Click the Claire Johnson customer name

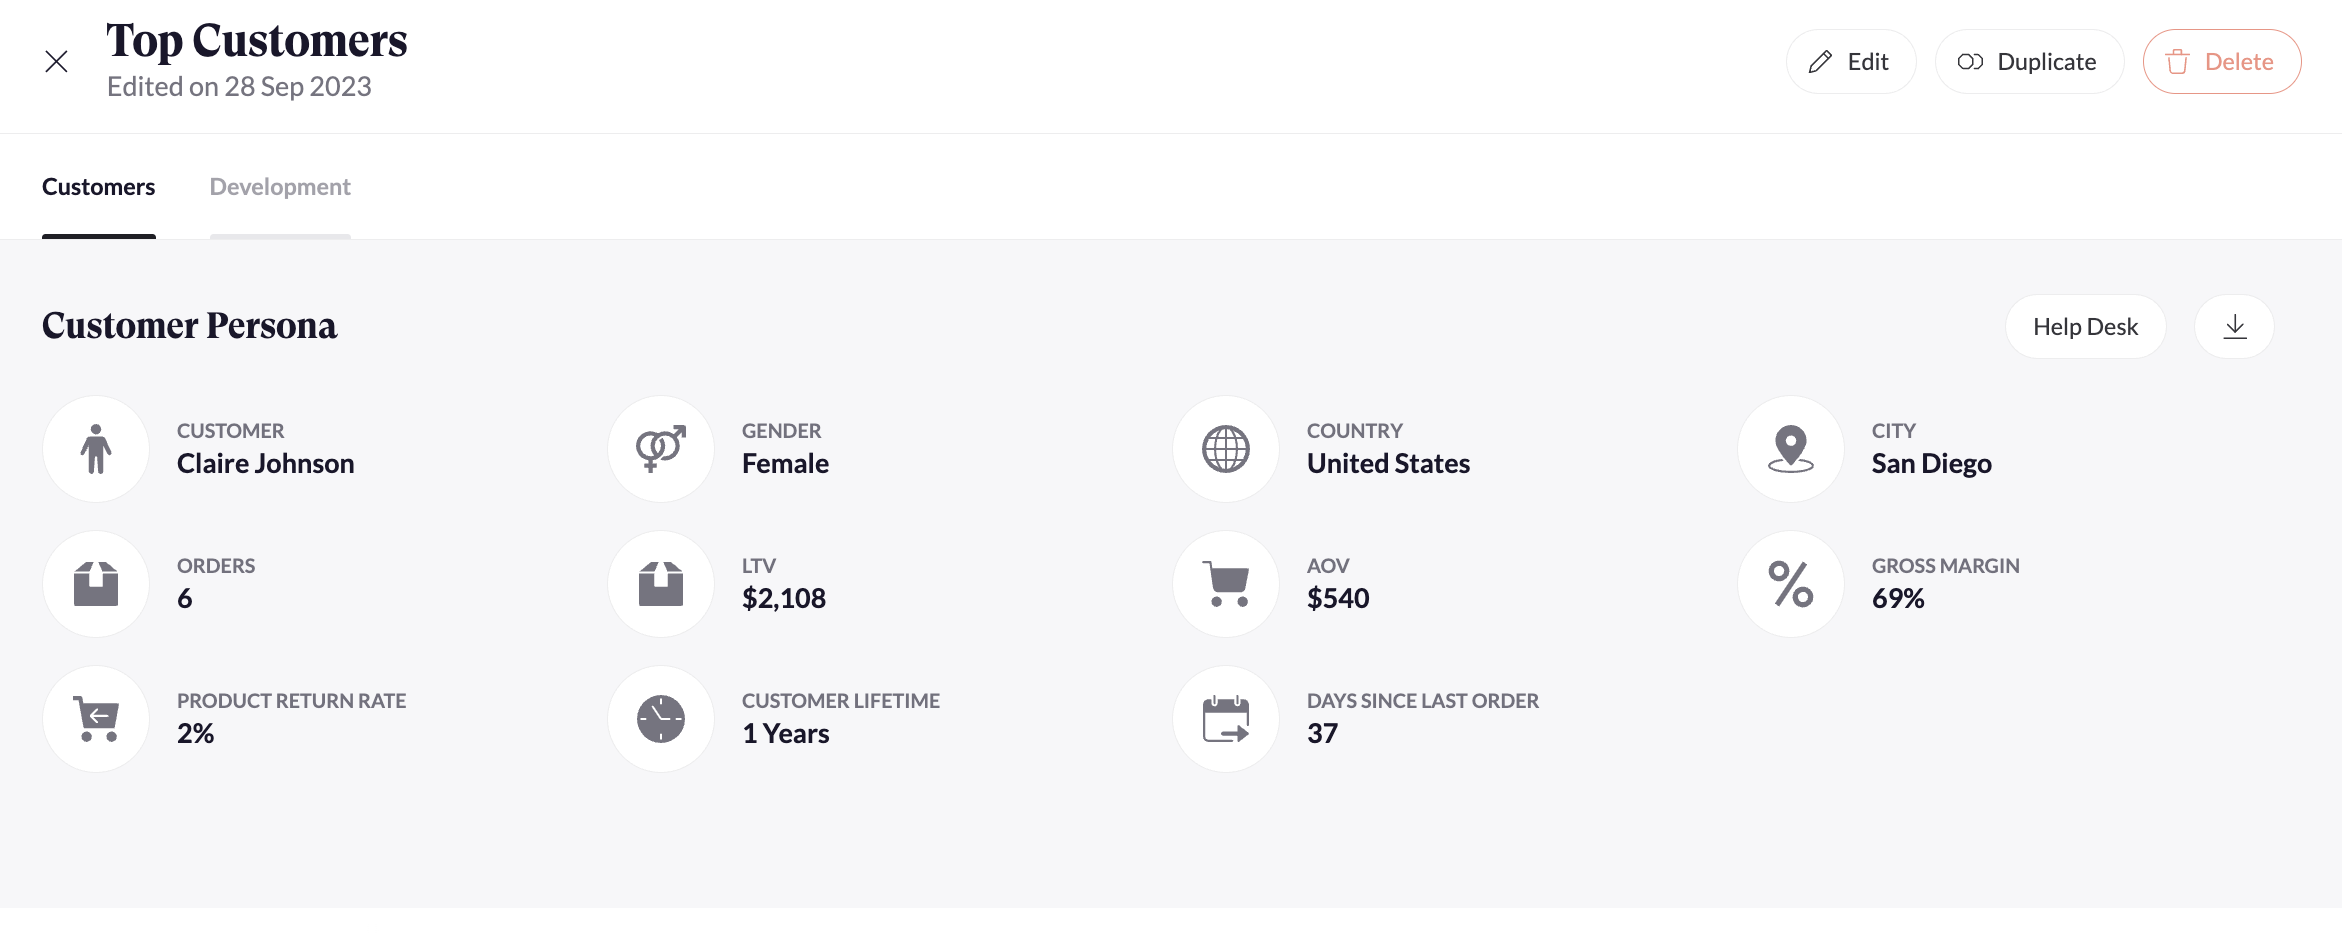pyautogui.click(x=266, y=464)
